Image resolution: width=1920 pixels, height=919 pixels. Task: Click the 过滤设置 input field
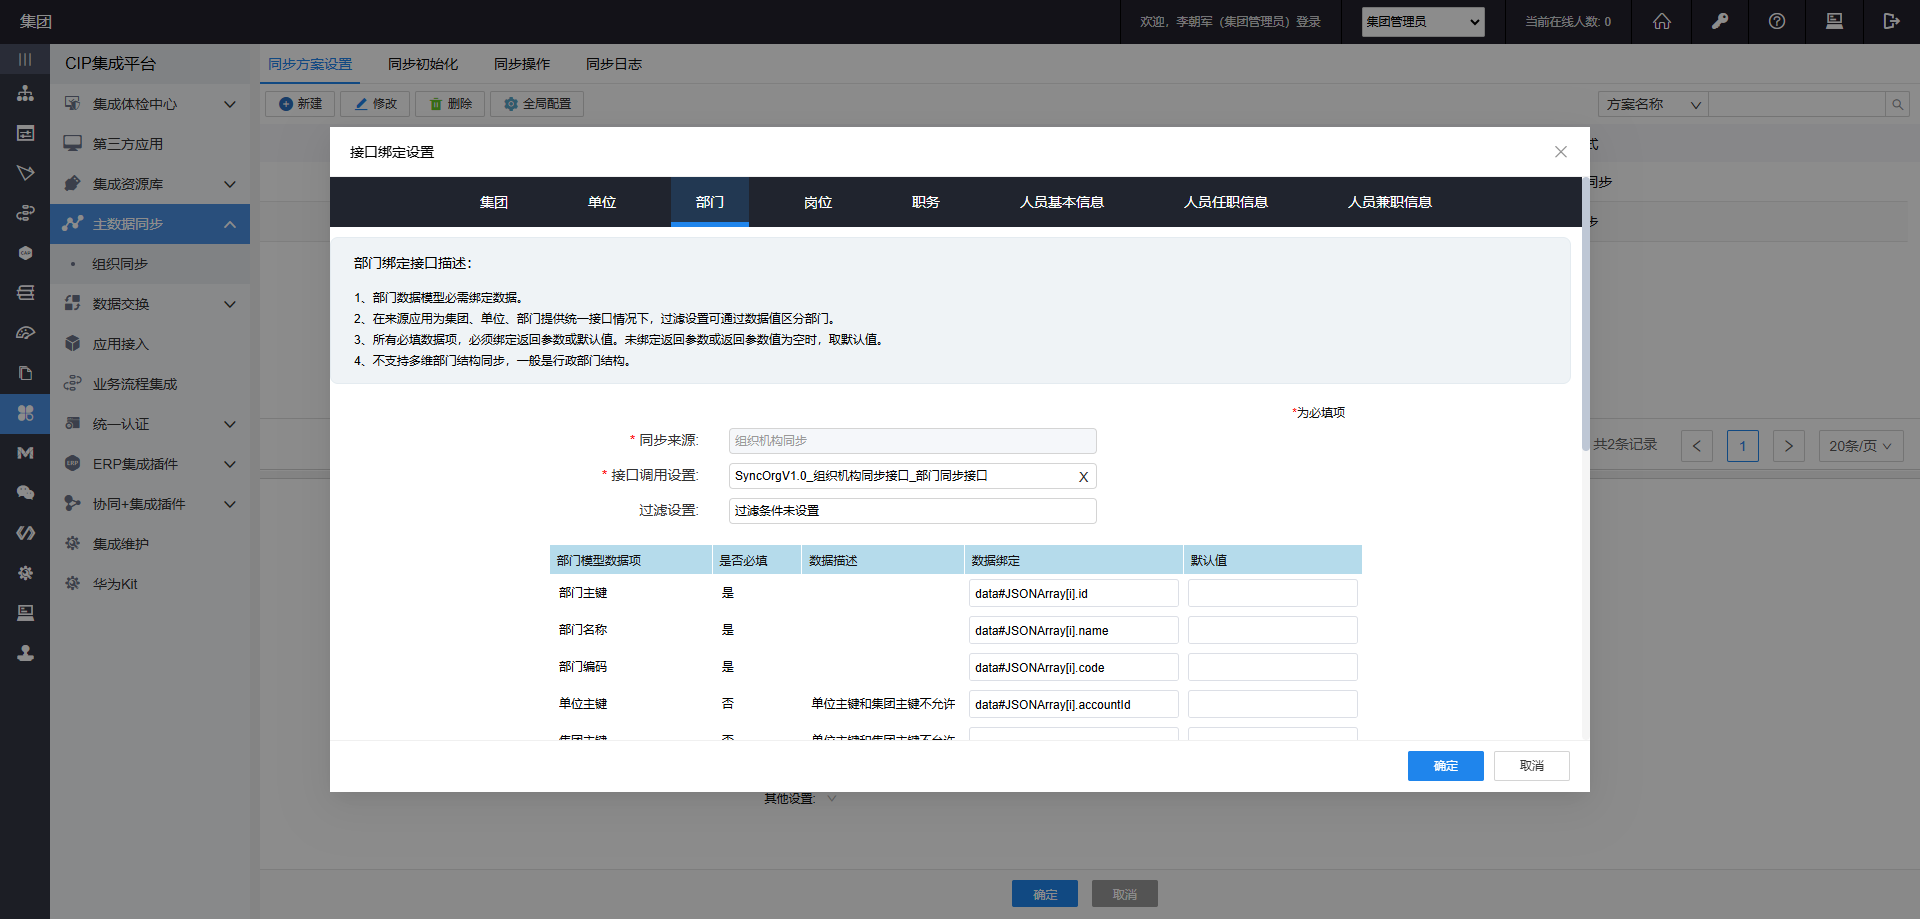point(912,511)
